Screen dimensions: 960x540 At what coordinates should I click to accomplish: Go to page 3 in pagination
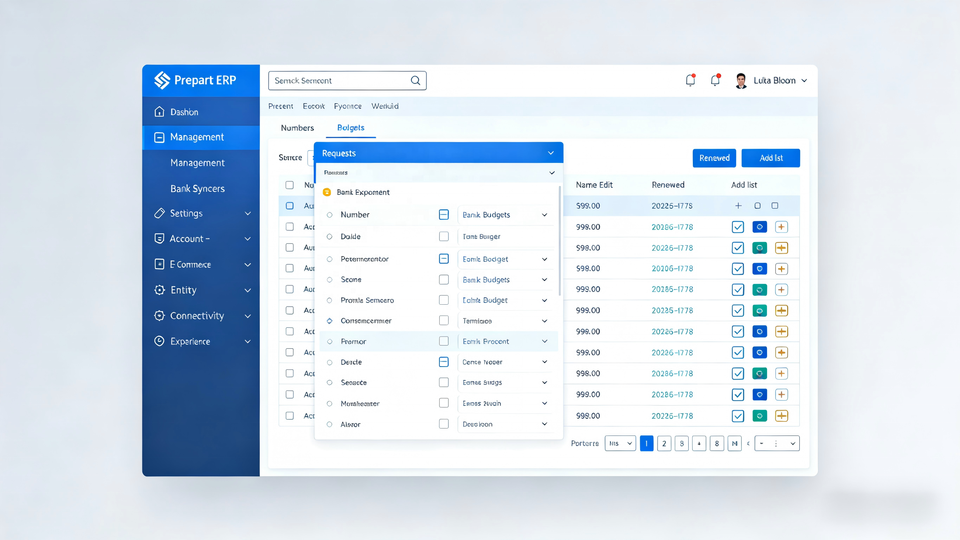pos(681,443)
